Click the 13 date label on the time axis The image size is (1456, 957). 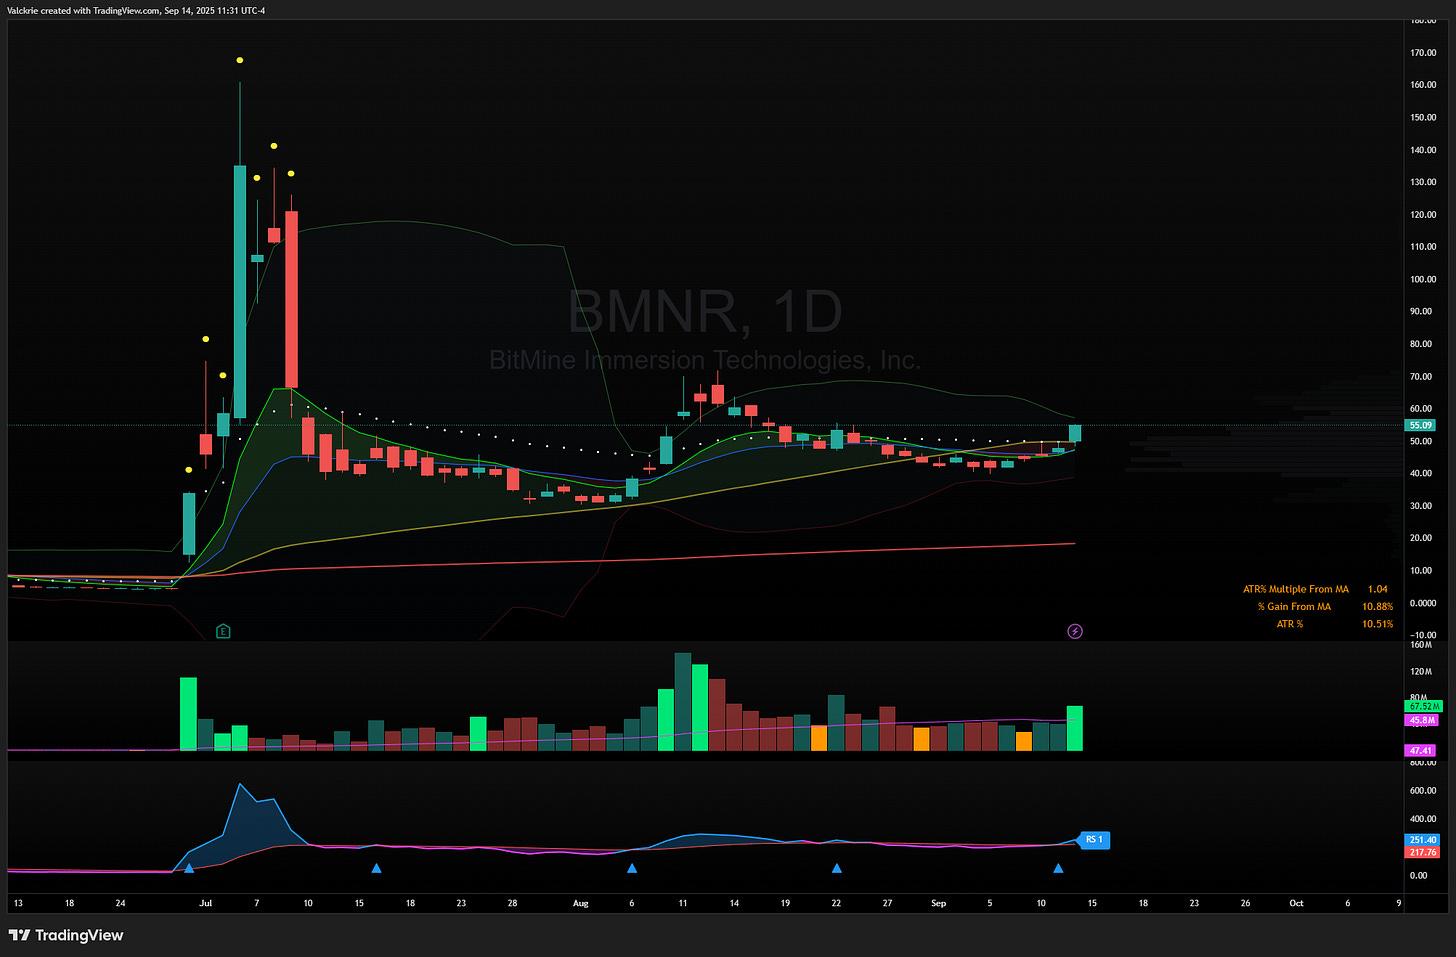18,903
